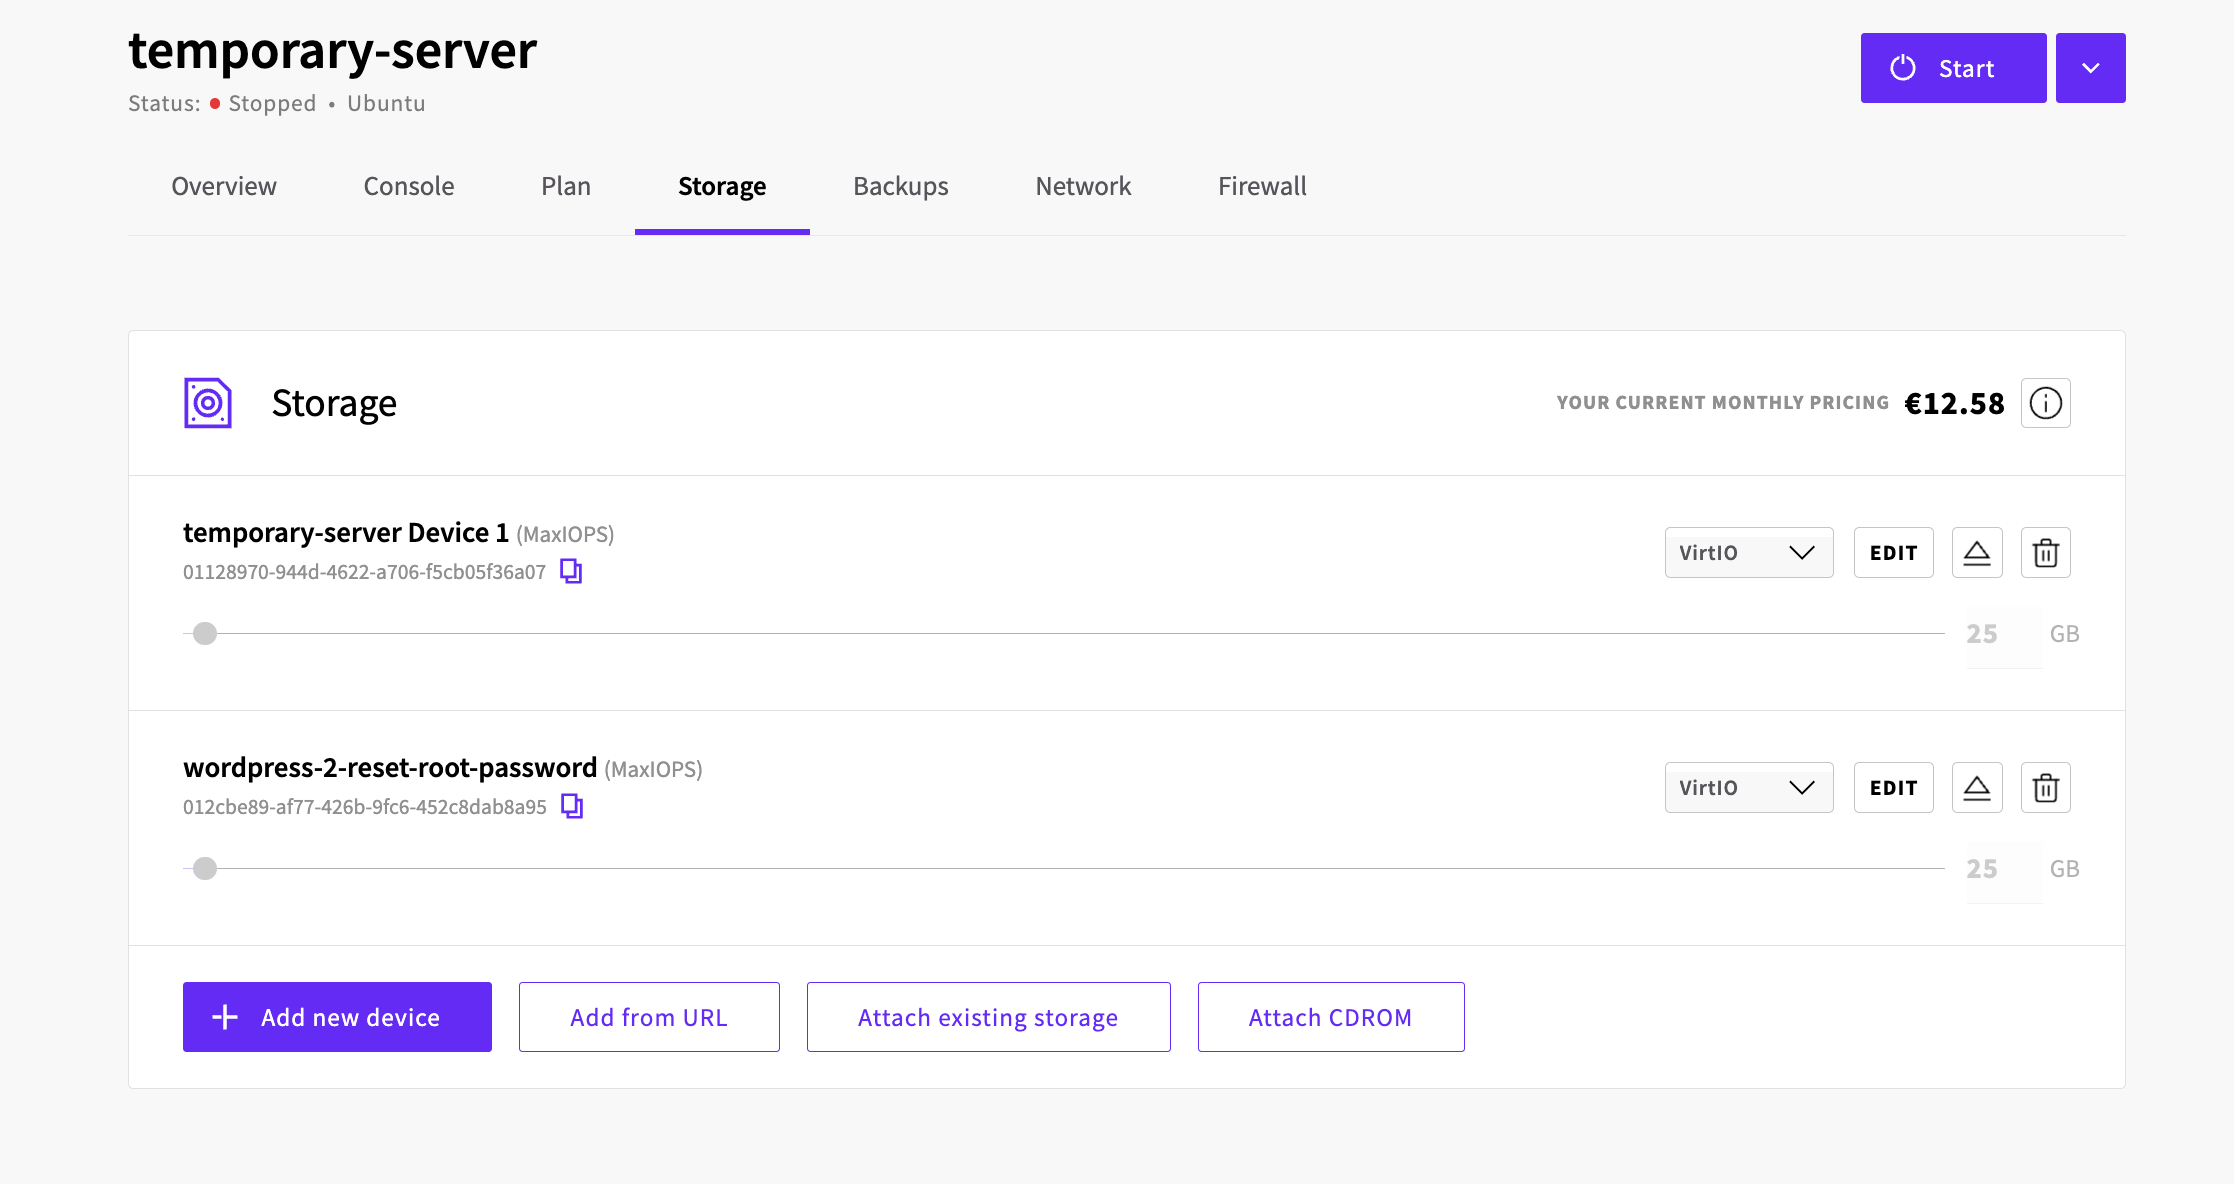Viewport: 2234px width, 1184px height.
Task: Start the temporary-server
Action: (1954, 68)
